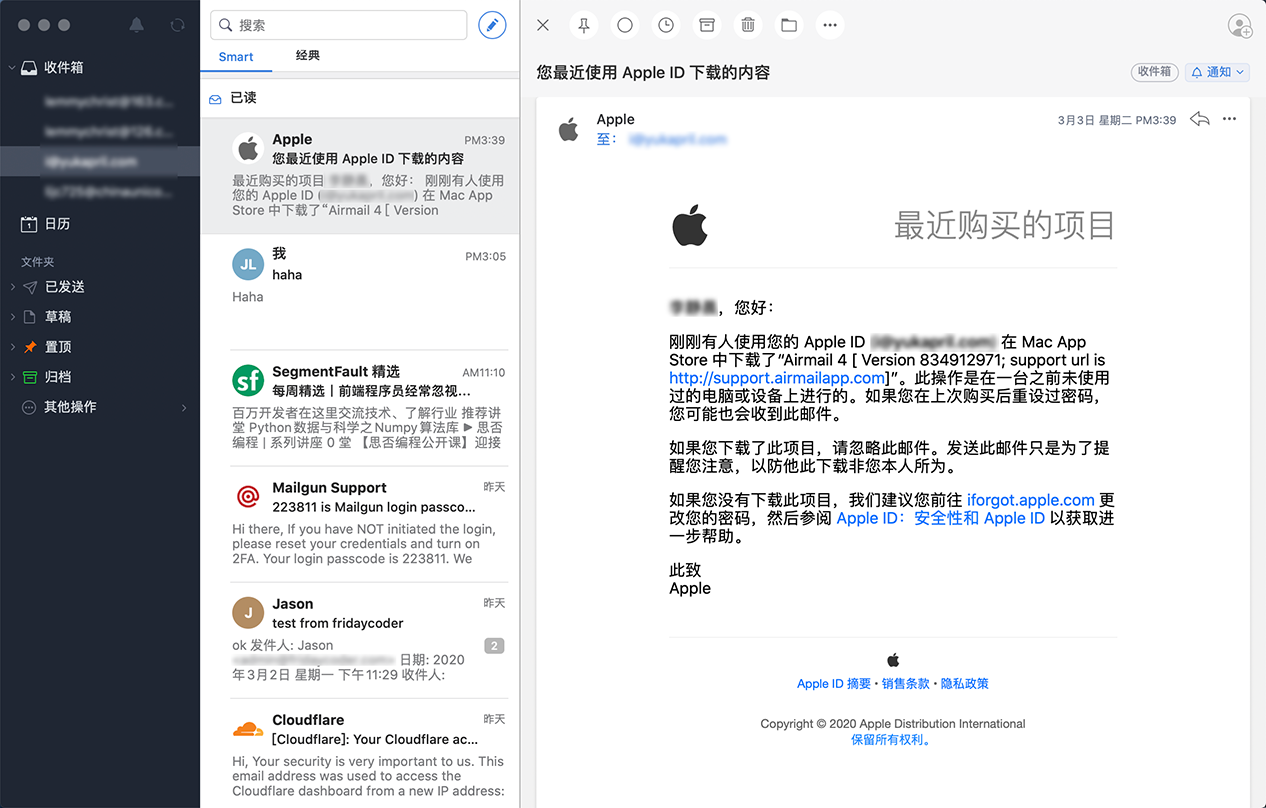This screenshot has height=808, width=1266.
Task: Click the snooze clock icon in toolbar
Action: coord(666,25)
